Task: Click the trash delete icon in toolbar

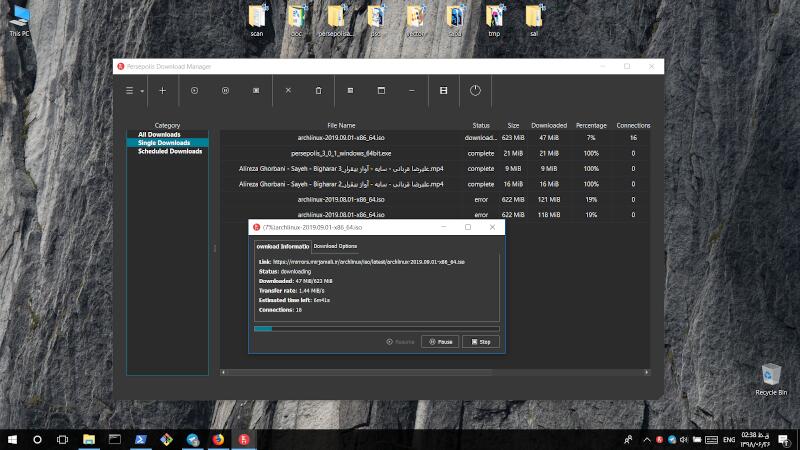Action: 318,90
